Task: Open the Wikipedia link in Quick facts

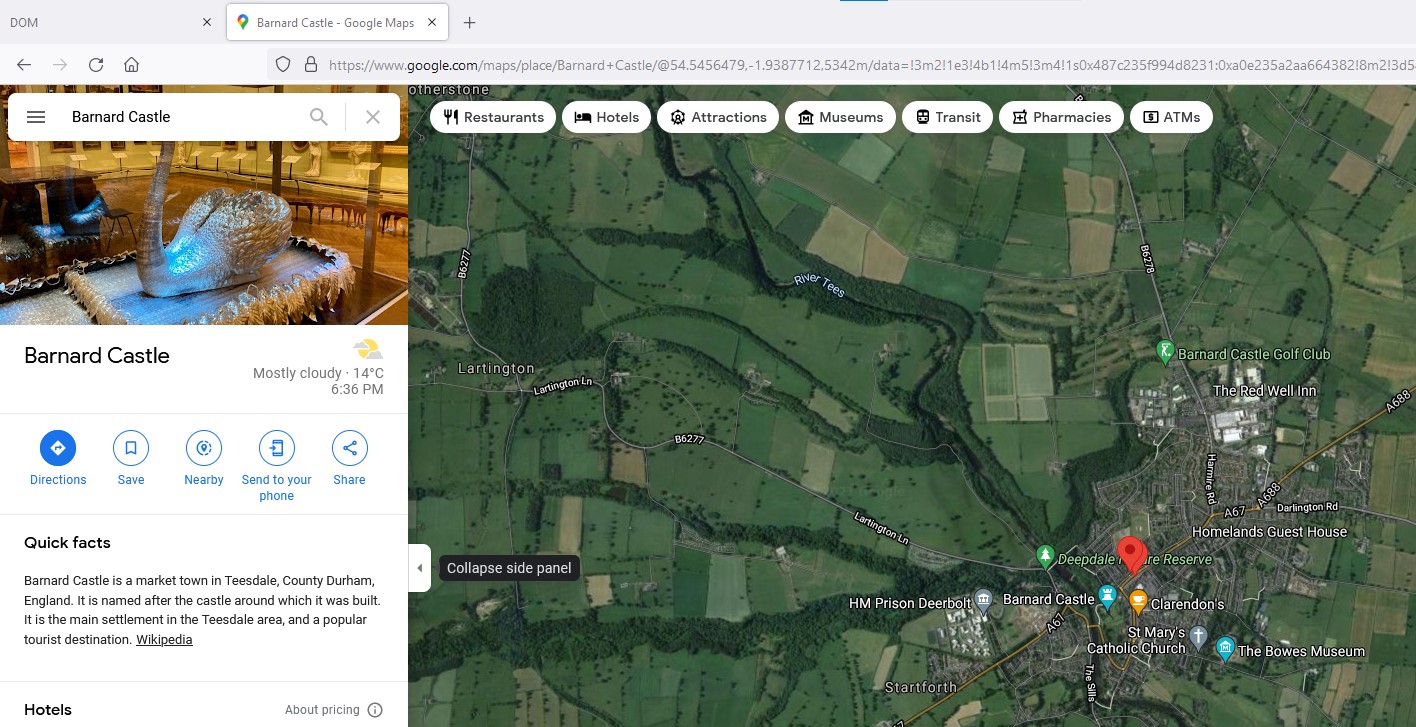Action: pyautogui.click(x=164, y=640)
